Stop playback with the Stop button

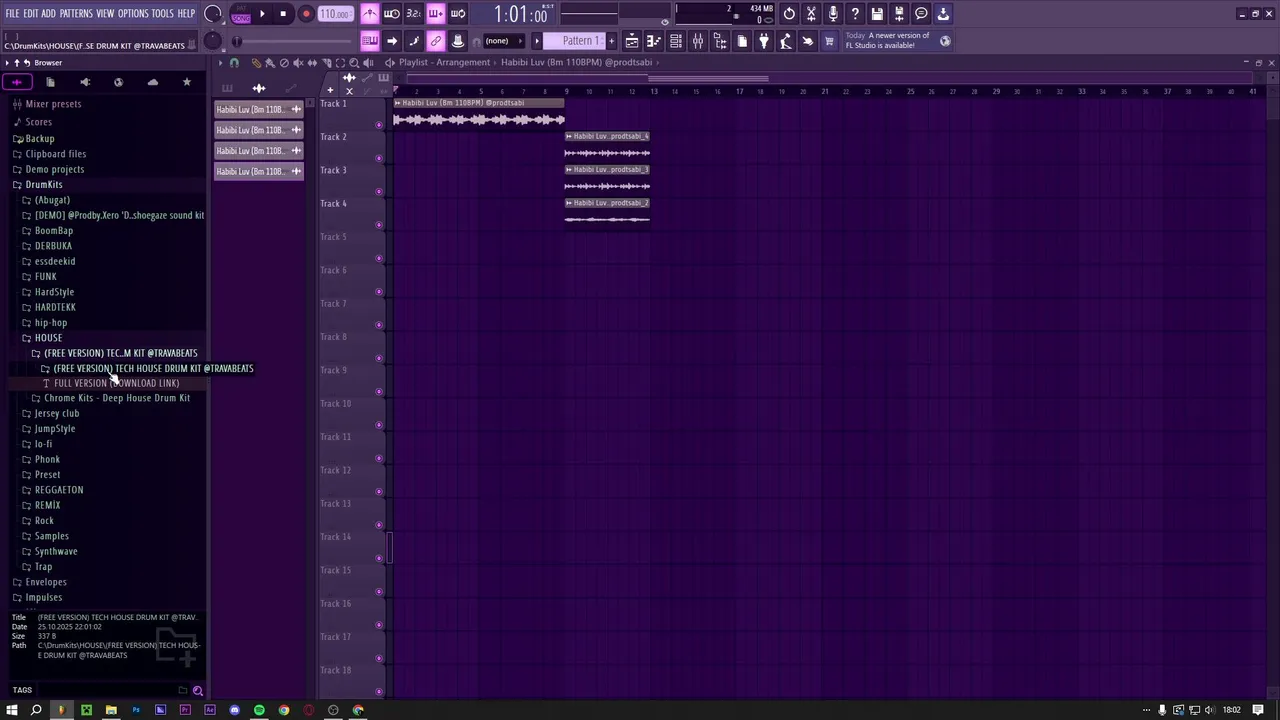[x=283, y=14]
